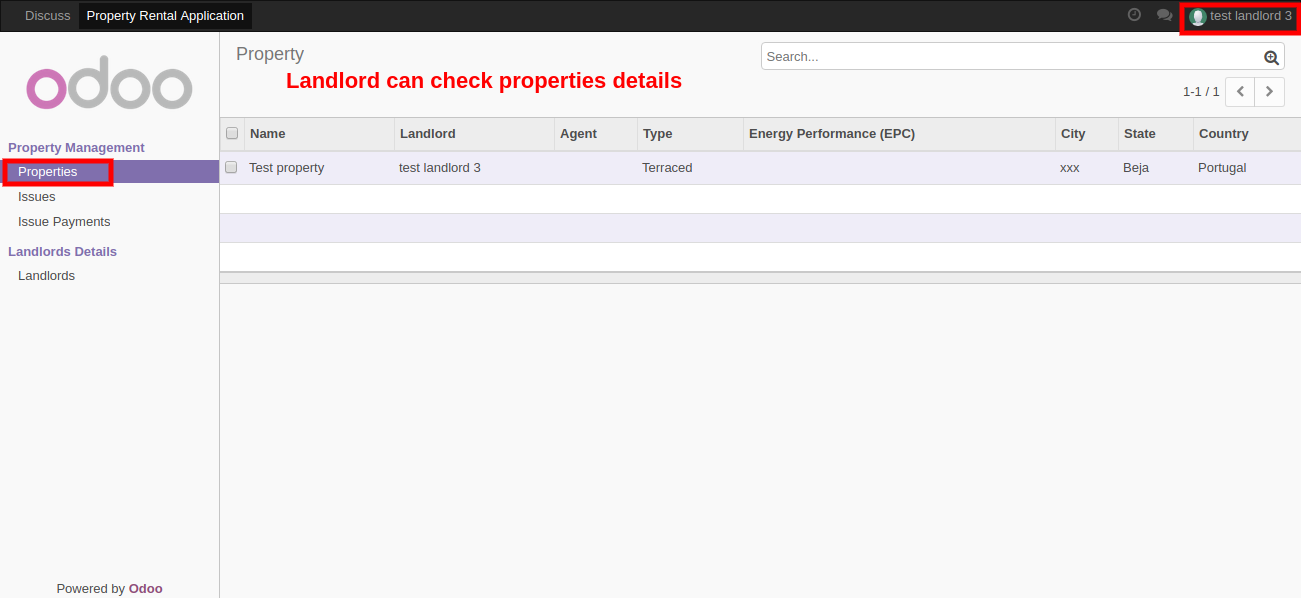Screen dimensions: 1301x598
Task: Click the '1-1 / 1' pager counter
Action: coord(1201,92)
